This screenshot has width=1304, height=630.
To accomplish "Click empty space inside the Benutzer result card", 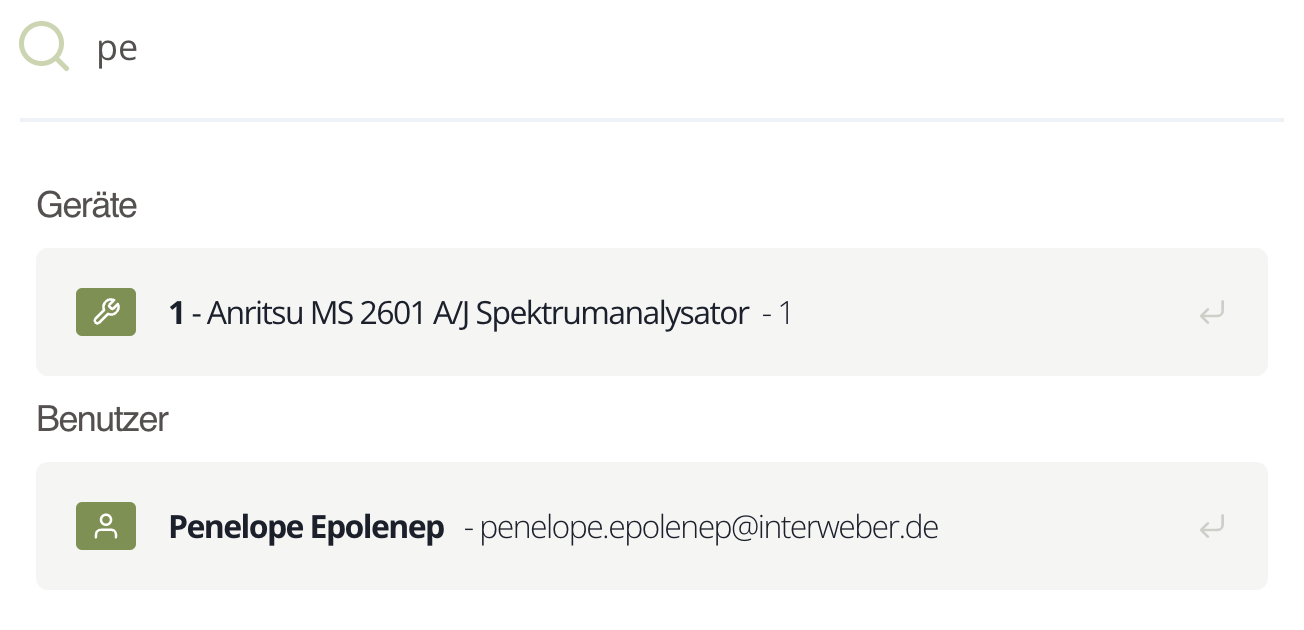I will (x=1070, y=526).
